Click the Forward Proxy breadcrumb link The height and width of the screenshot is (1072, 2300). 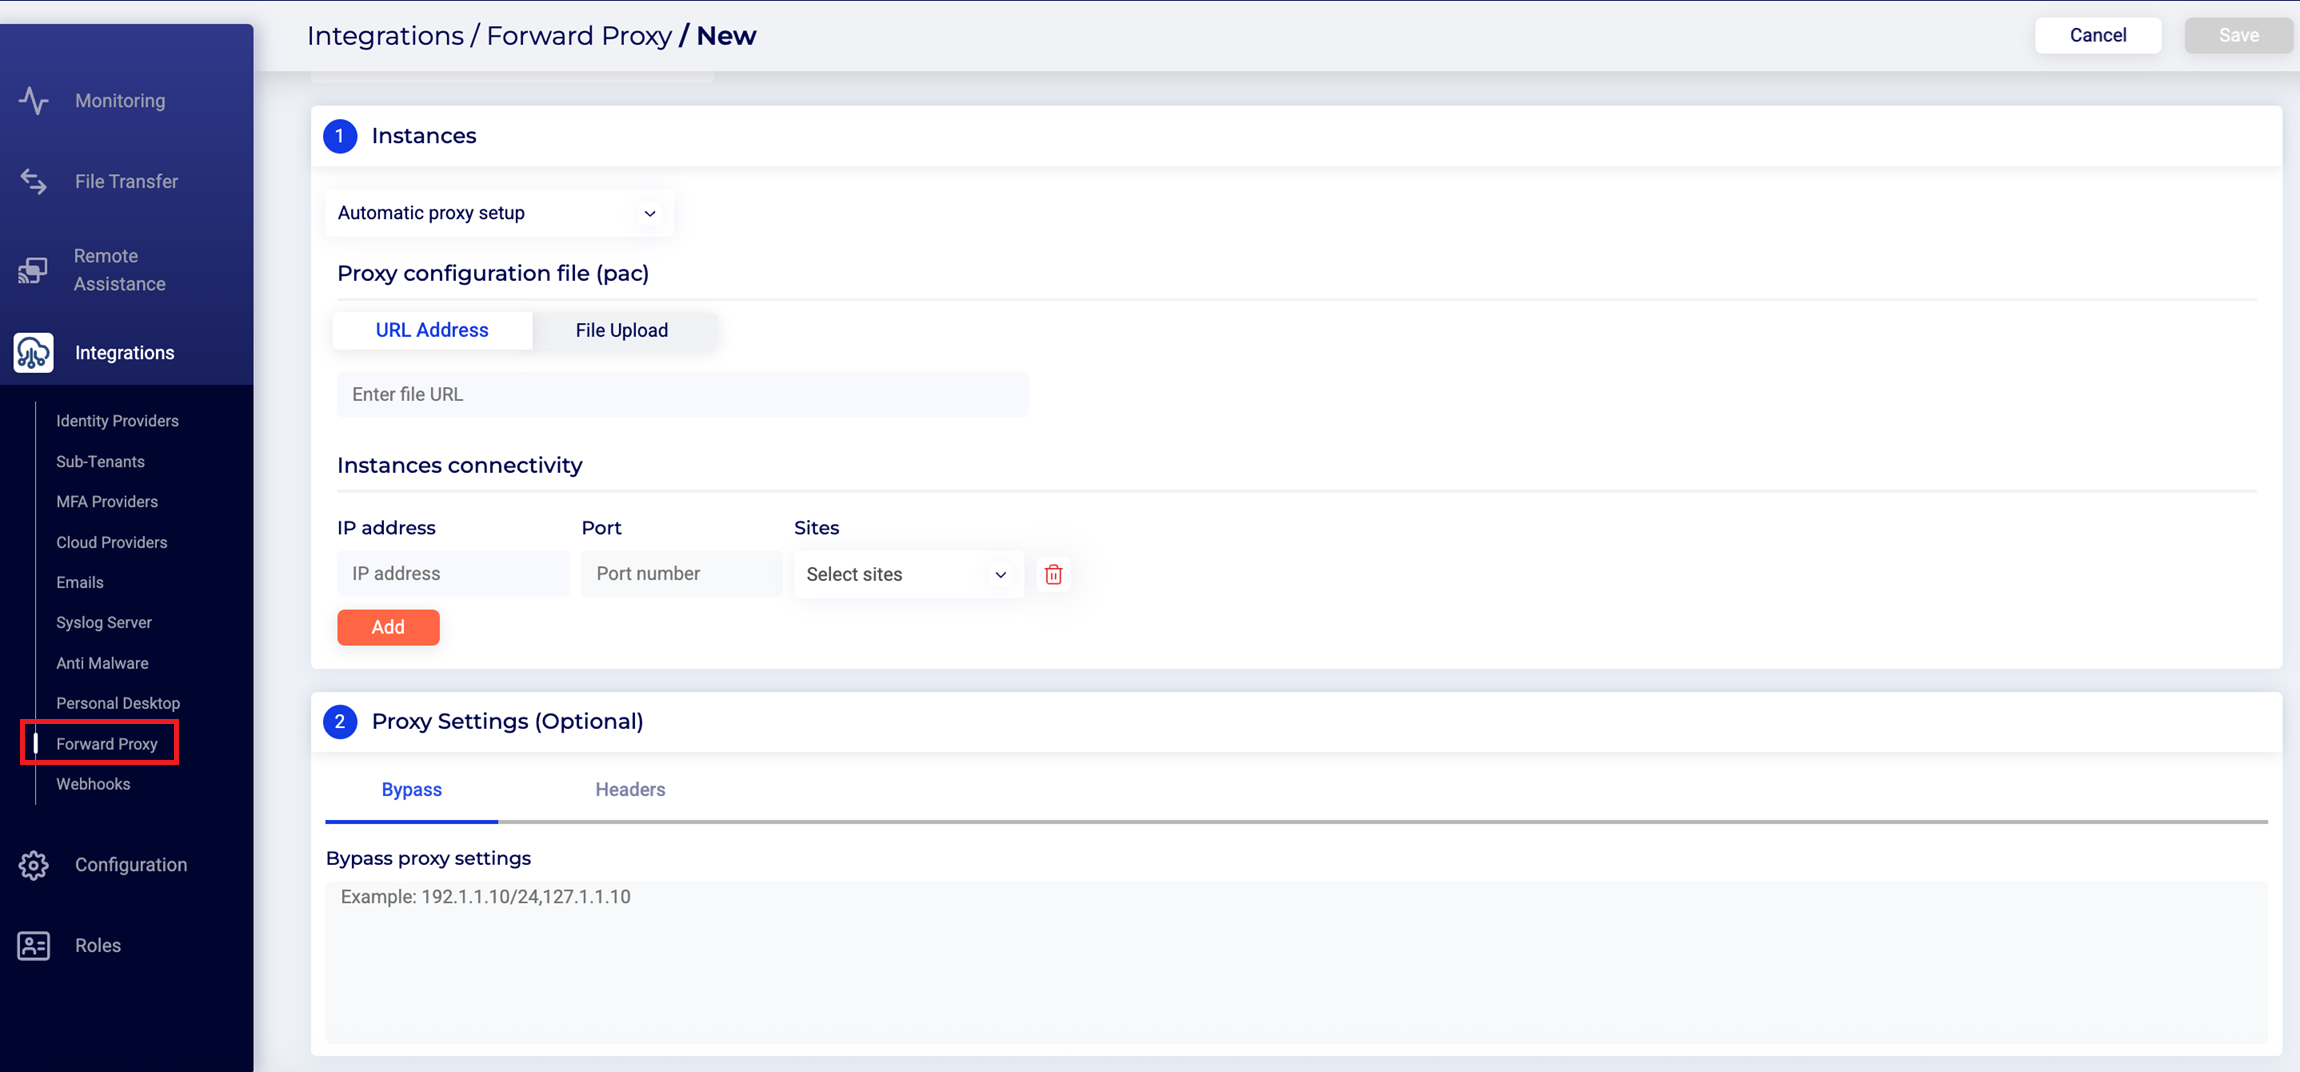click(579, 36)
